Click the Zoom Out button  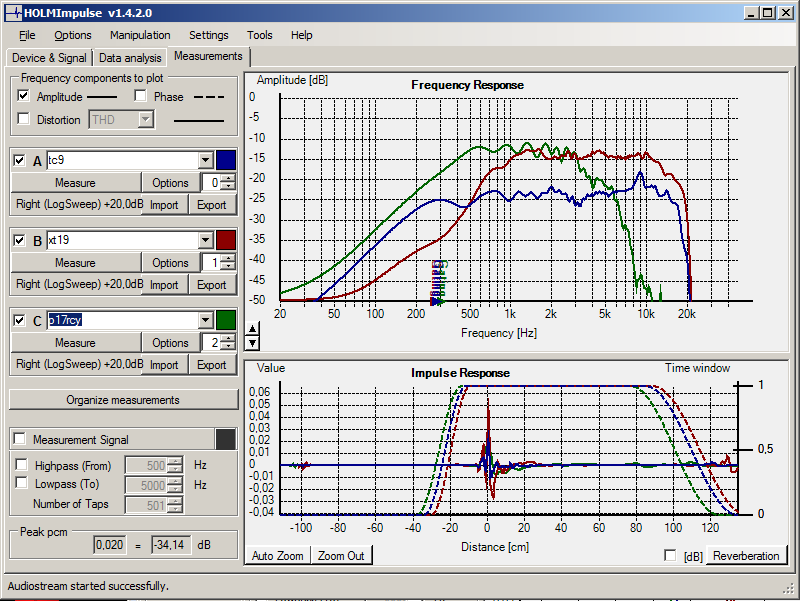[x=341, y=556]
